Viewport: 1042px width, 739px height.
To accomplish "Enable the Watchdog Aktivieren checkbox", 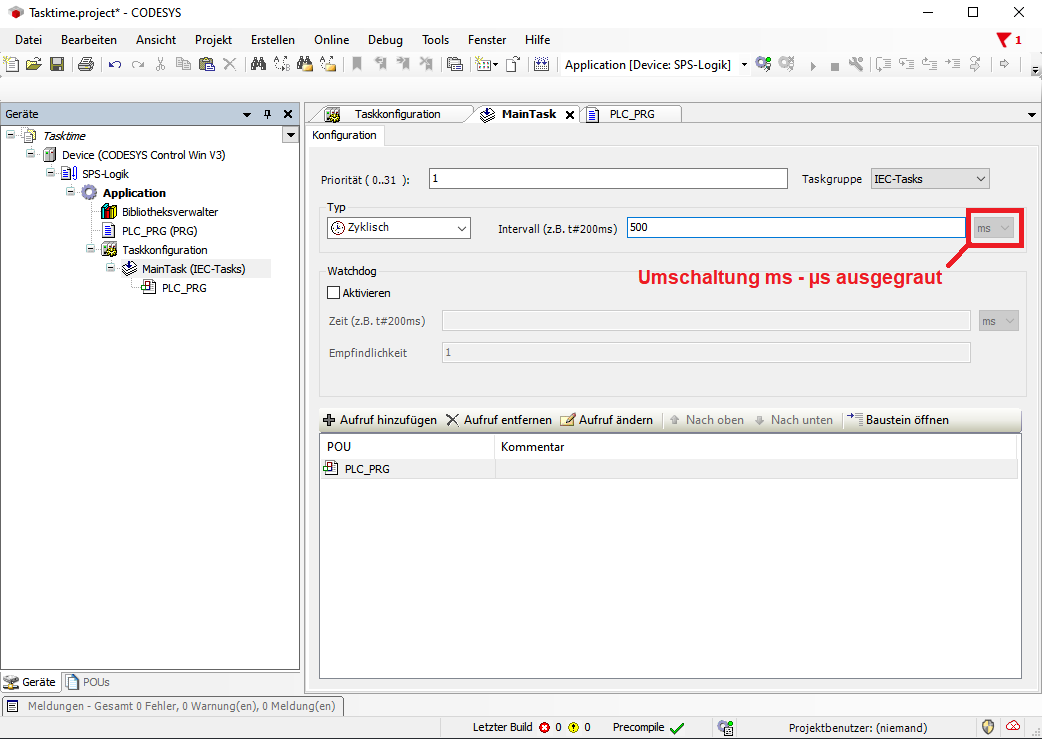I will (335, 293).
